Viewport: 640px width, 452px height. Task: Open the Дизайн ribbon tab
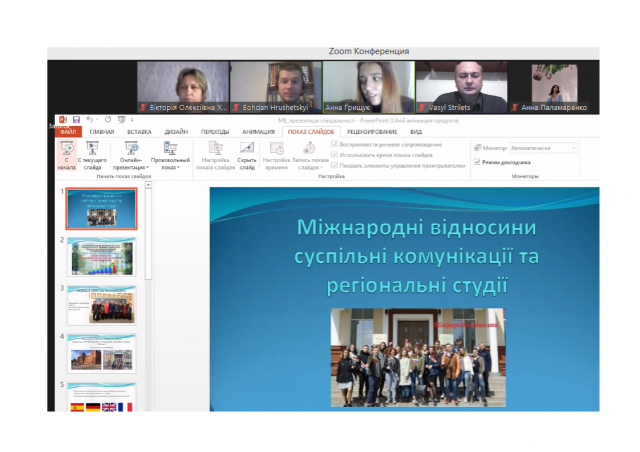click(176, 131)
